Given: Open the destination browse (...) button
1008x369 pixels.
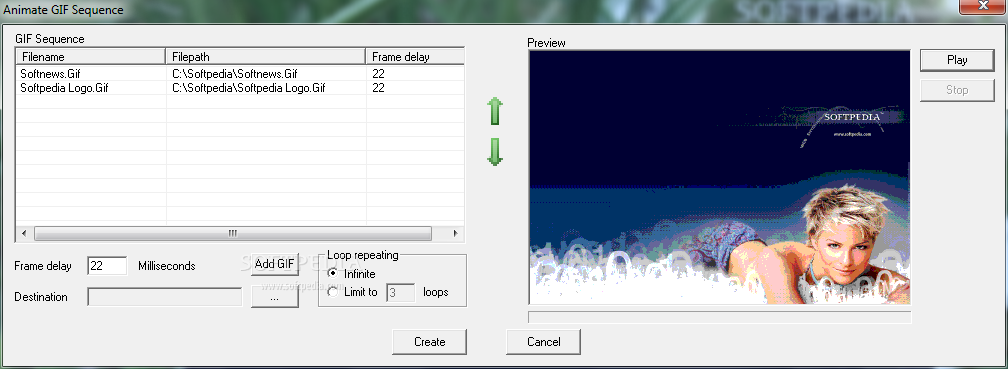Looking at the screenshot, I should tap(274, 297).
